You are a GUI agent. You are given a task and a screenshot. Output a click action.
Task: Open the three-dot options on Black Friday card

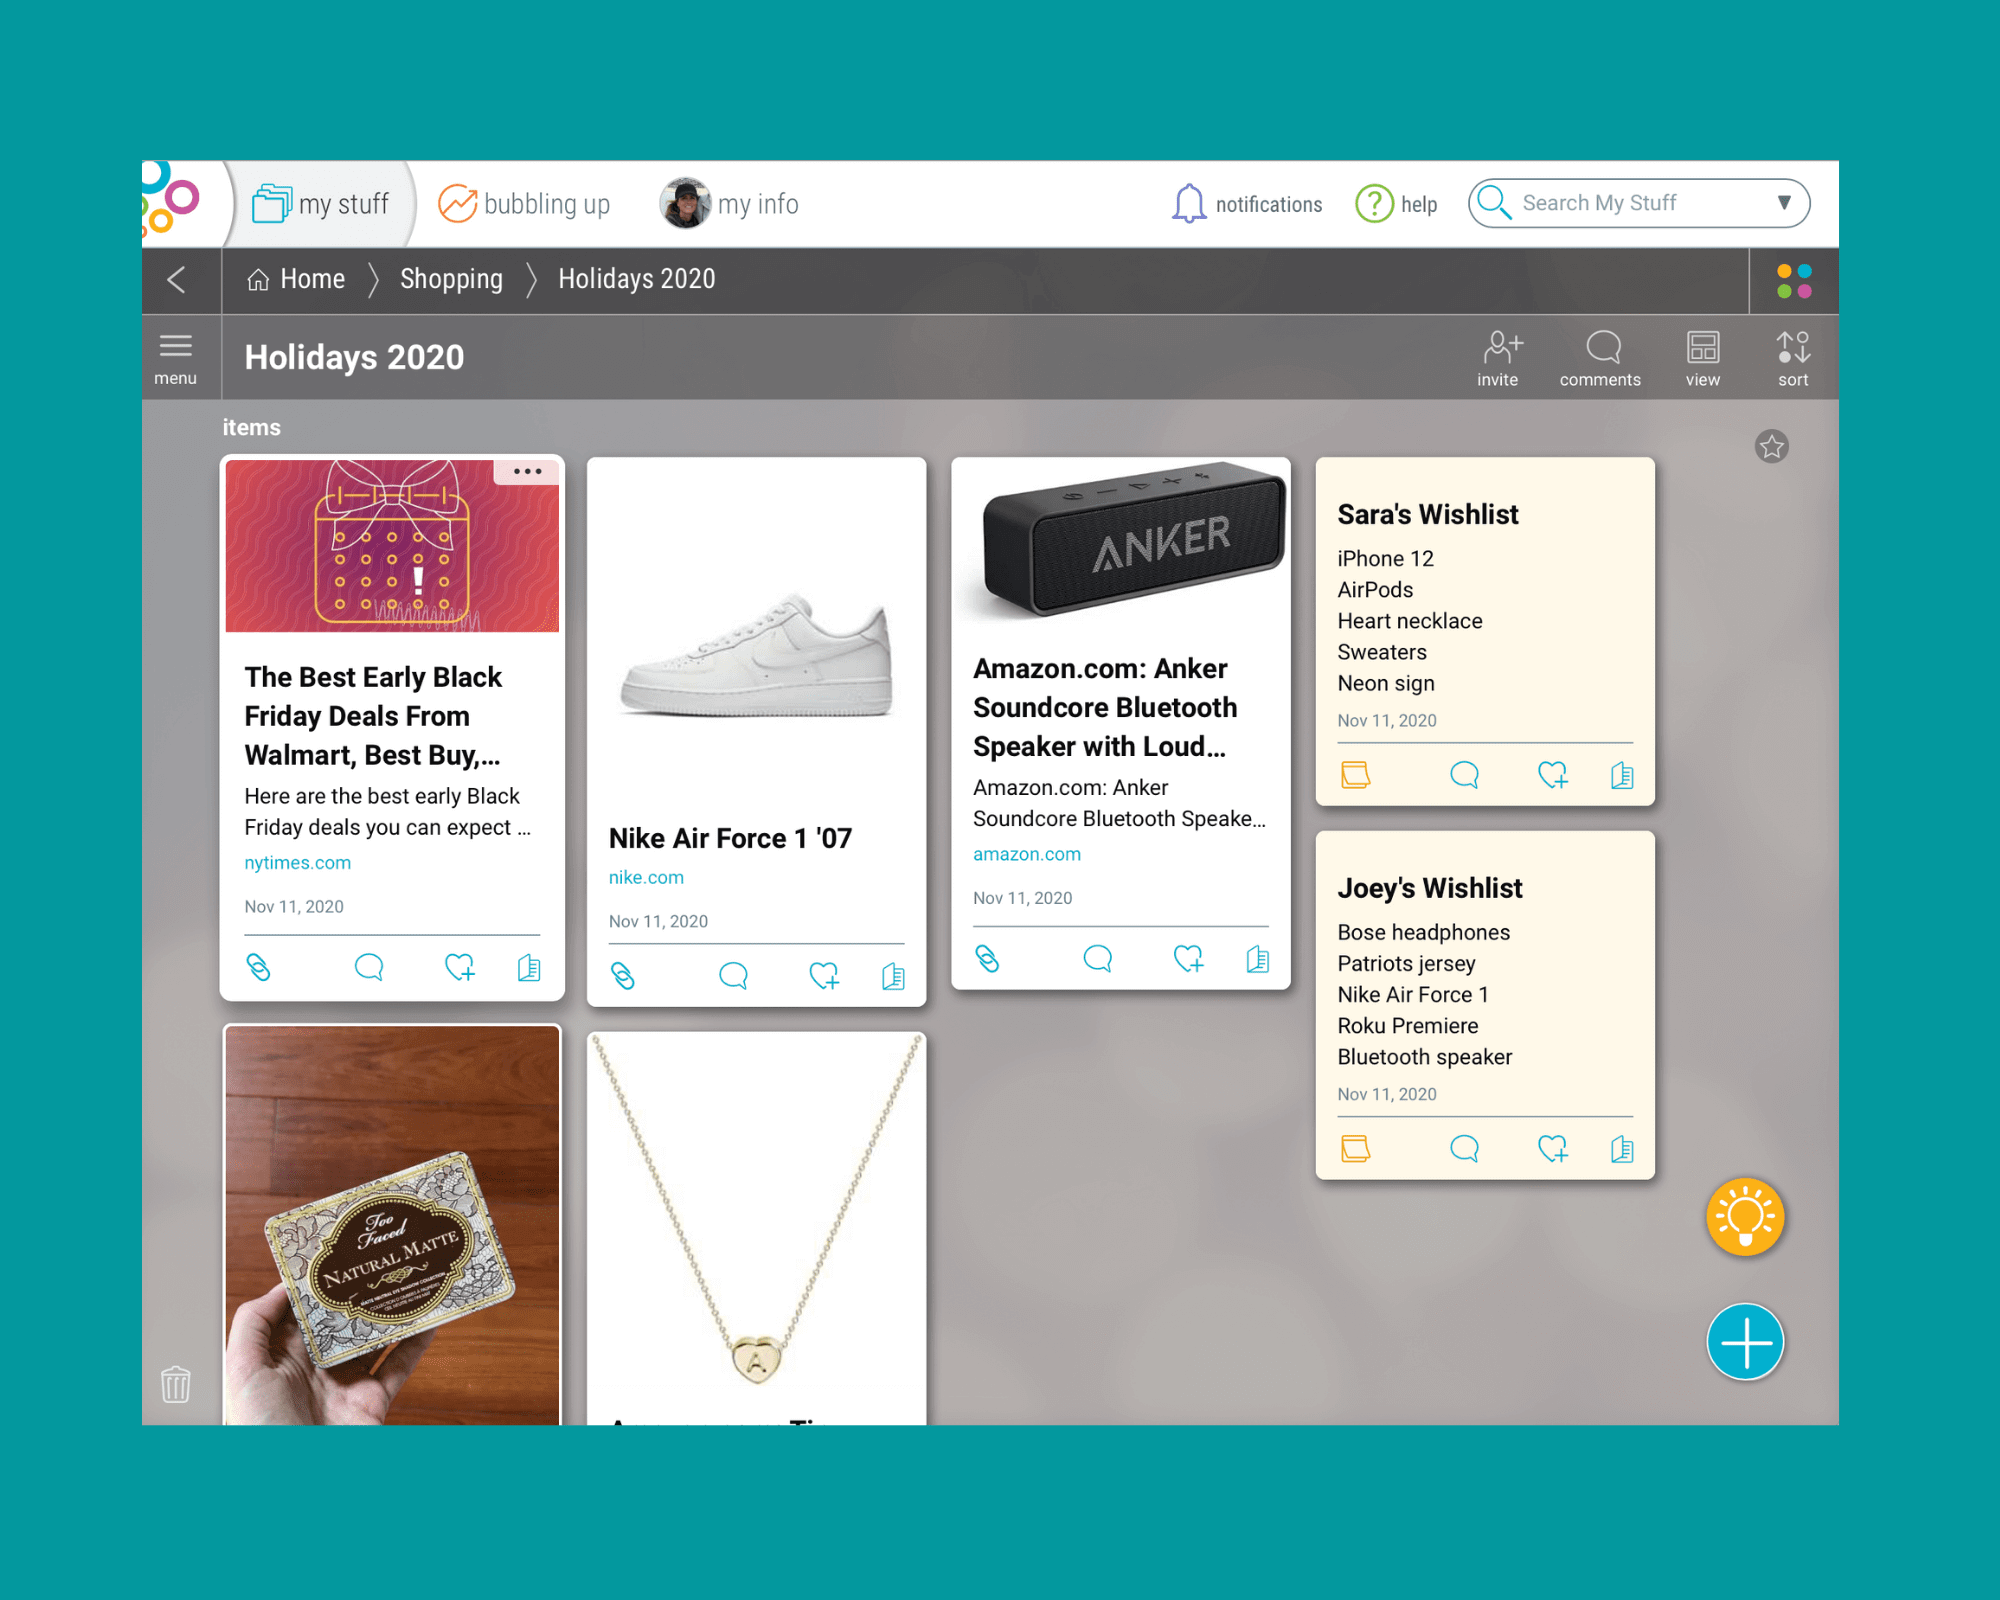click(x=527, y=471)
